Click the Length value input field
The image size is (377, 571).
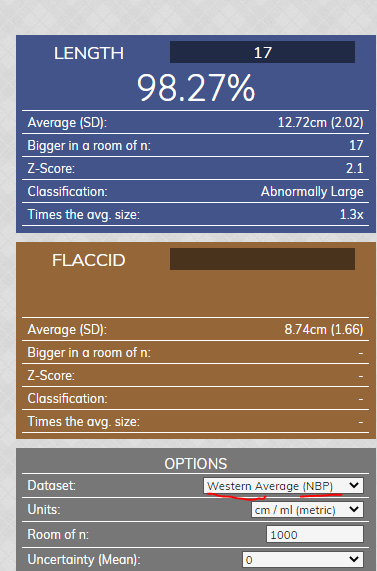(262, 52)
